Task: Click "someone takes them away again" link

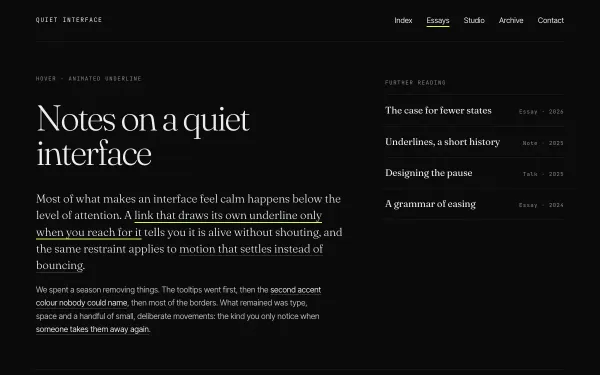Action: pos(93,329)
